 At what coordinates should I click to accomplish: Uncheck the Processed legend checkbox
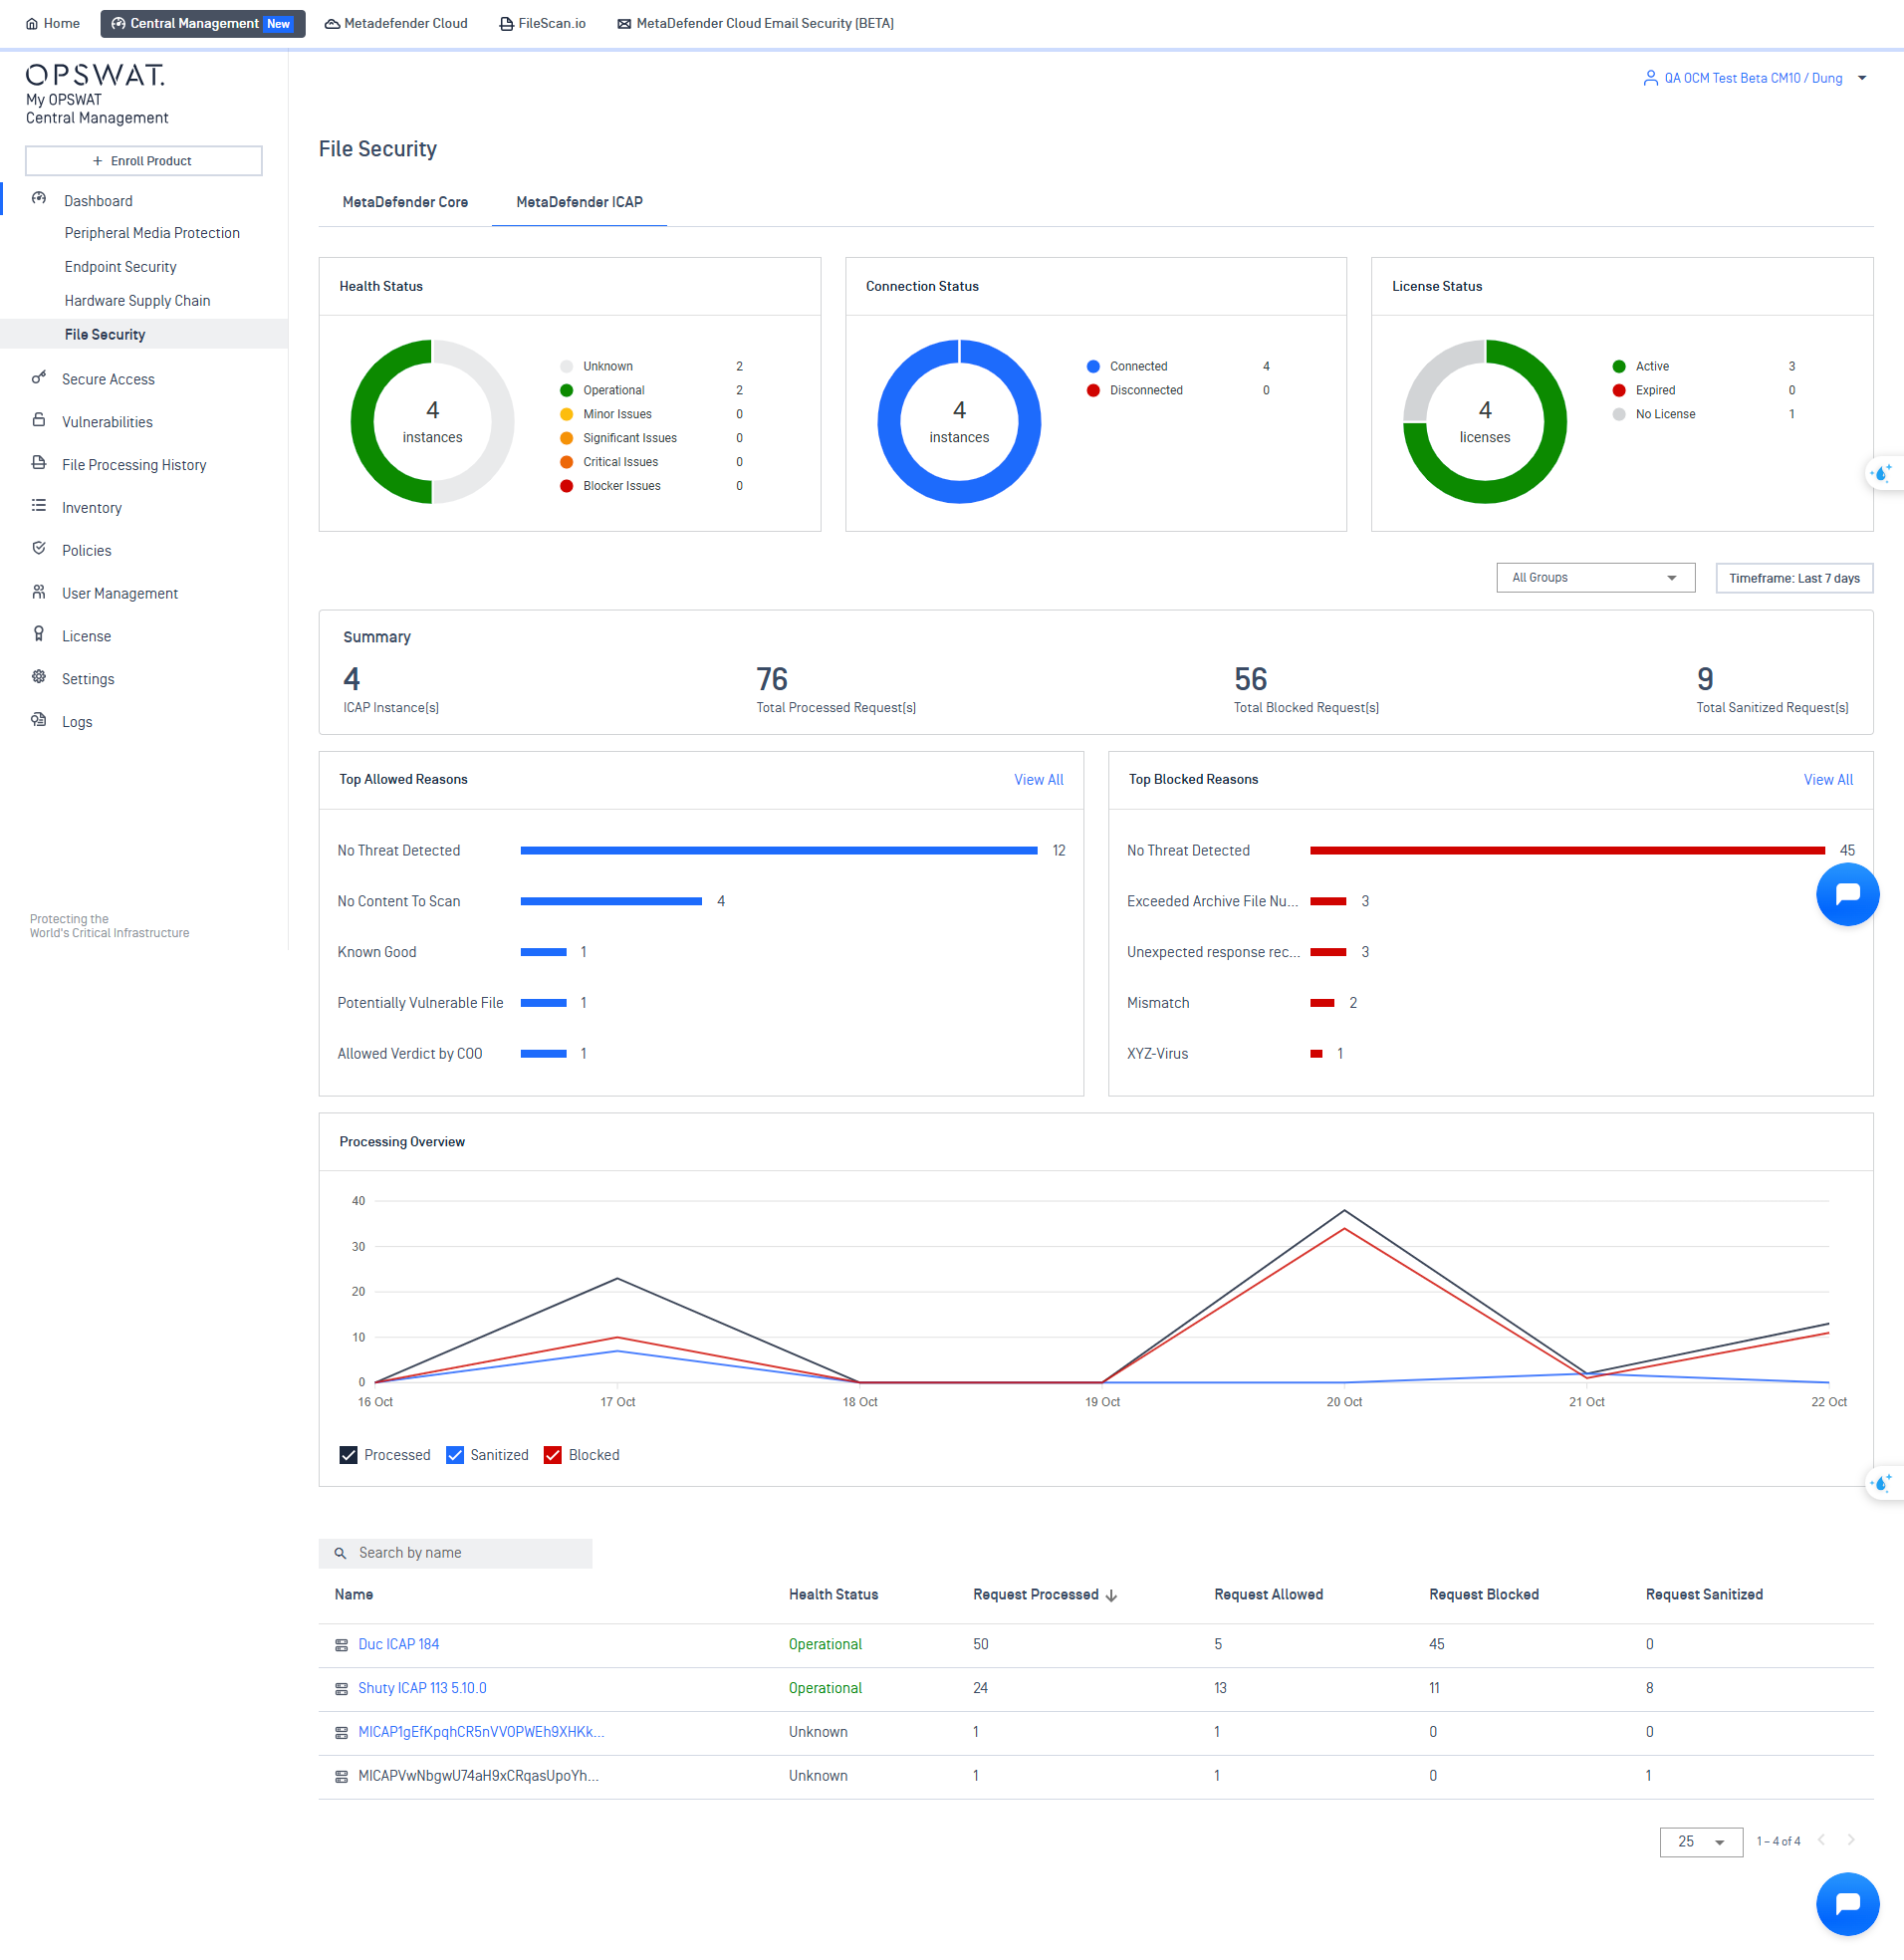click(348, 1455)
